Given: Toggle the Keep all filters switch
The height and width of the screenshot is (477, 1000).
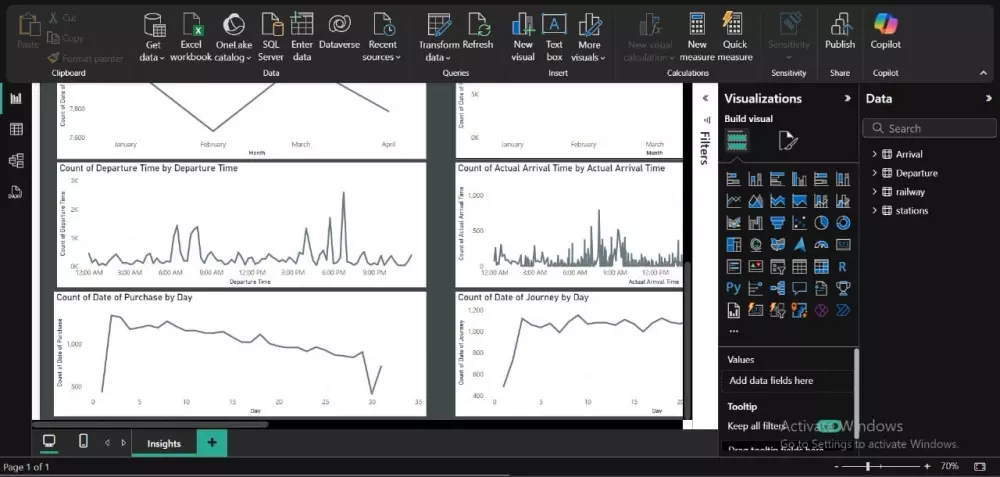Looking at the screenshot, I should [x=829, y=425].
